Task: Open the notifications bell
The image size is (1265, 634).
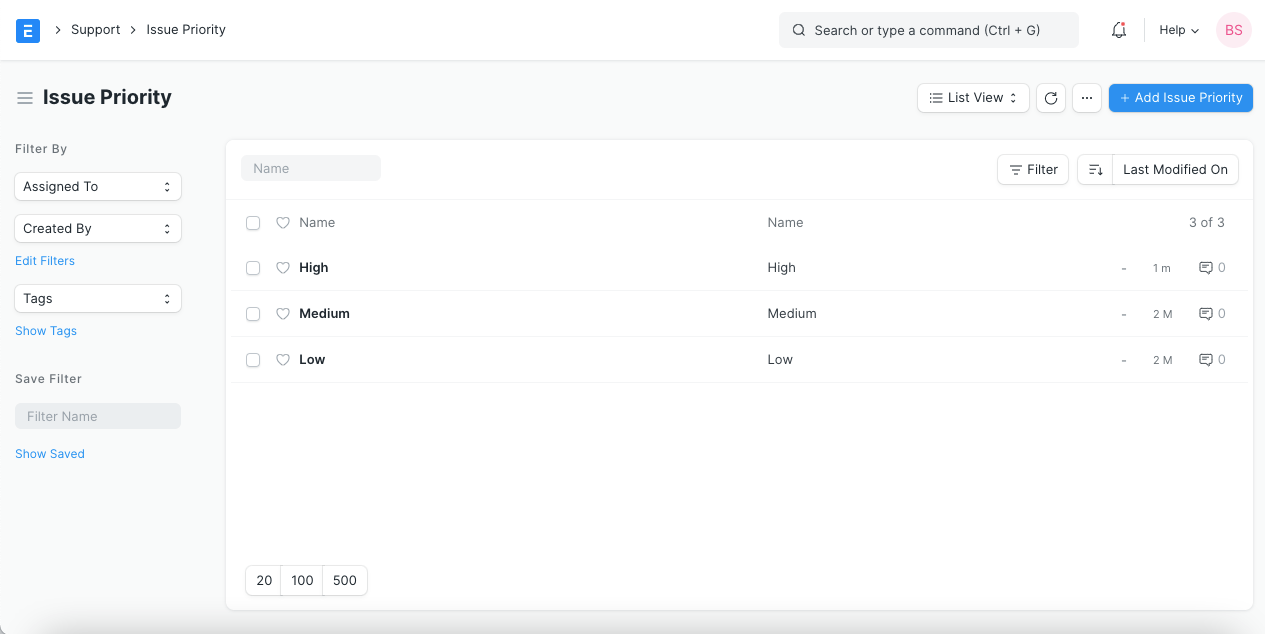Action: click(1119, 30)
